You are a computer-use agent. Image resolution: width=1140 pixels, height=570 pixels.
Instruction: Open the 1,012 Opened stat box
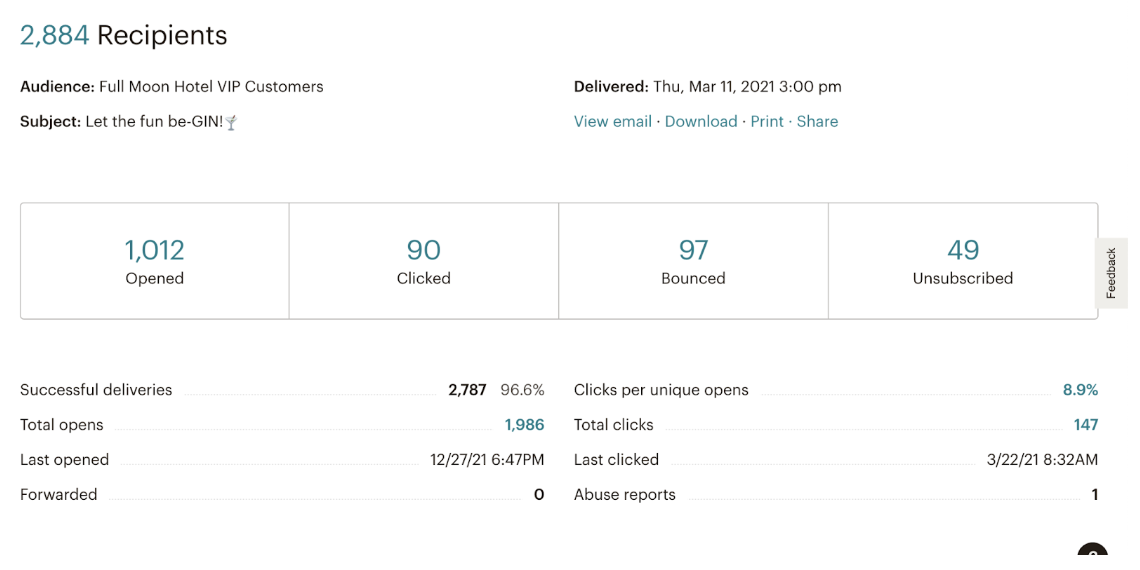pyautogui.click(x=155, y=261)
